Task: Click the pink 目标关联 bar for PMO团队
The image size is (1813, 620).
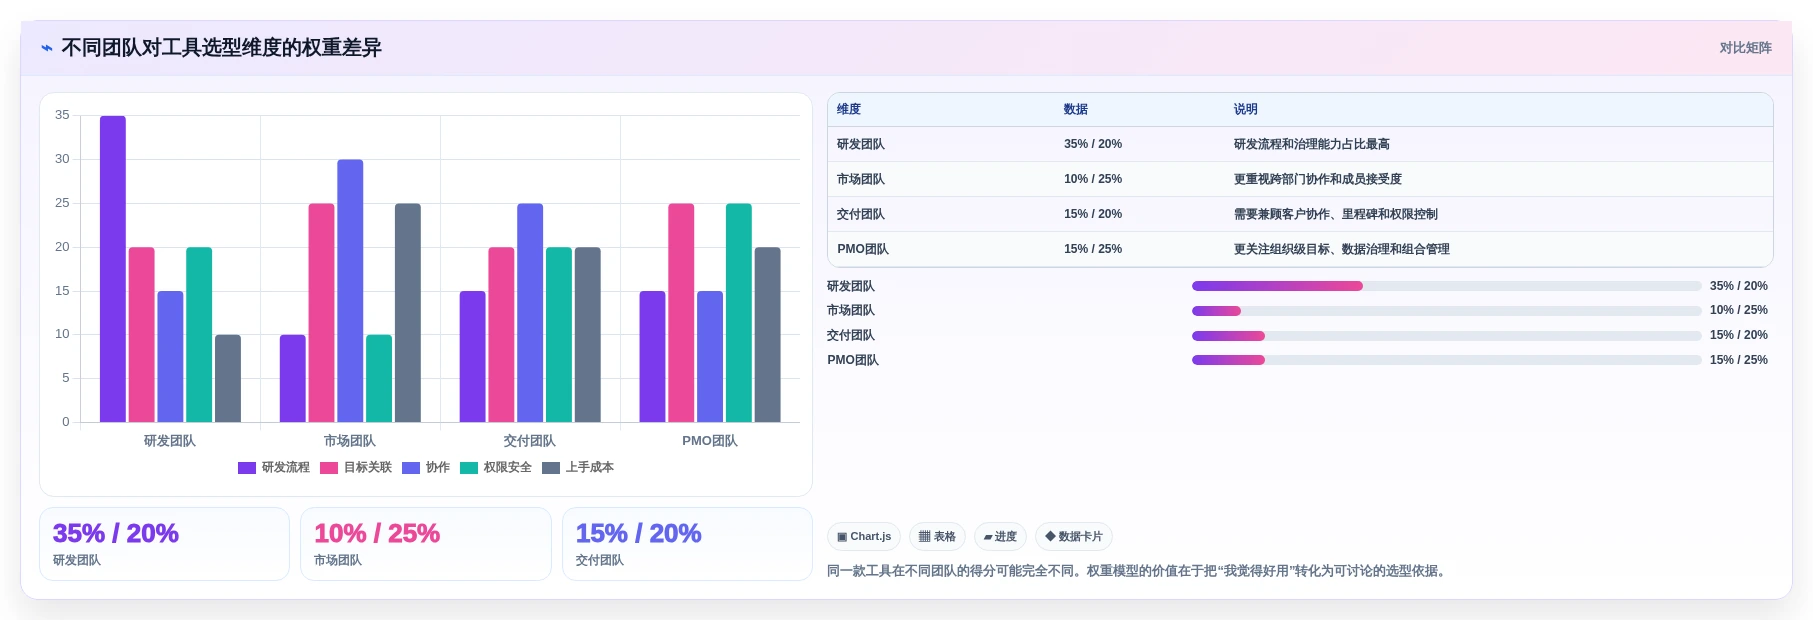Action: pyautogui.click(x=681, y=313)
